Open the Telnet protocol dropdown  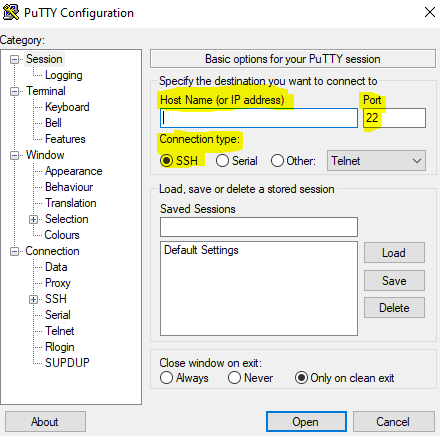(376, 161)
